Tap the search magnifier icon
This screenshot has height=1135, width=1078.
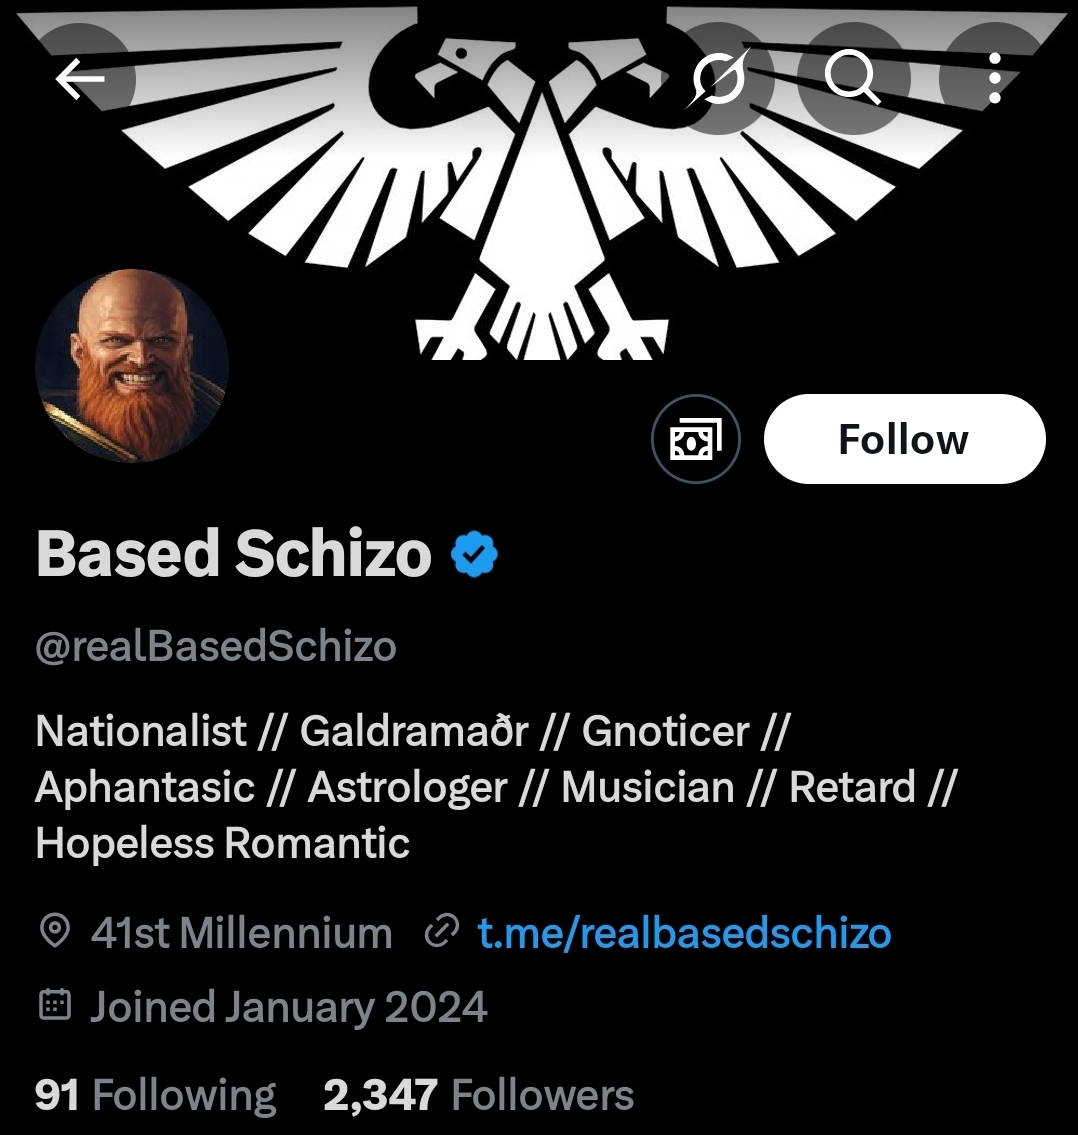click(x=853, y=78)
